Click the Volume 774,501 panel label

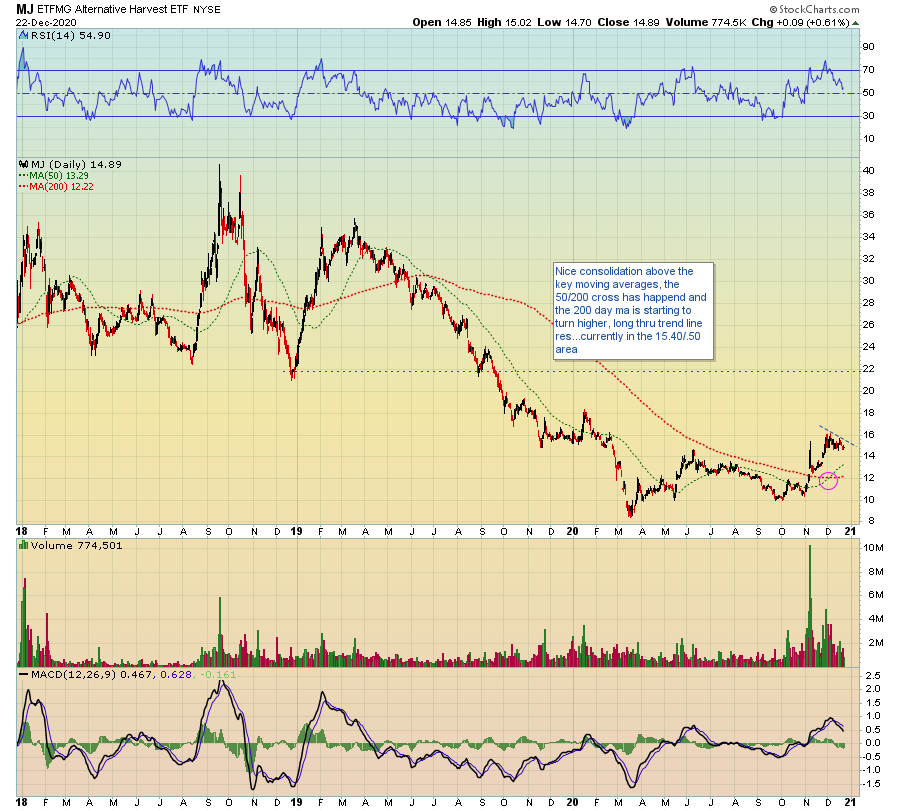click(x=76, y=545)
